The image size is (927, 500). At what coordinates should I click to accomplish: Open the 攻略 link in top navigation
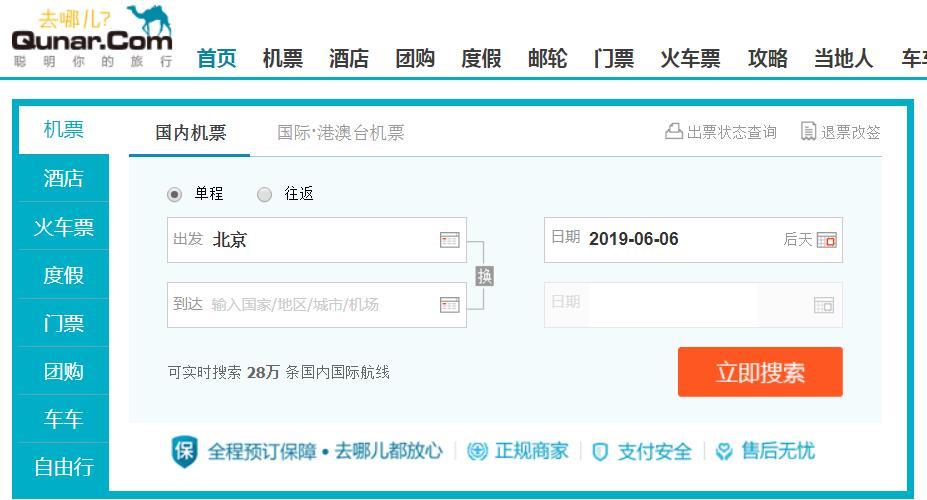click(x=767, y=59)
